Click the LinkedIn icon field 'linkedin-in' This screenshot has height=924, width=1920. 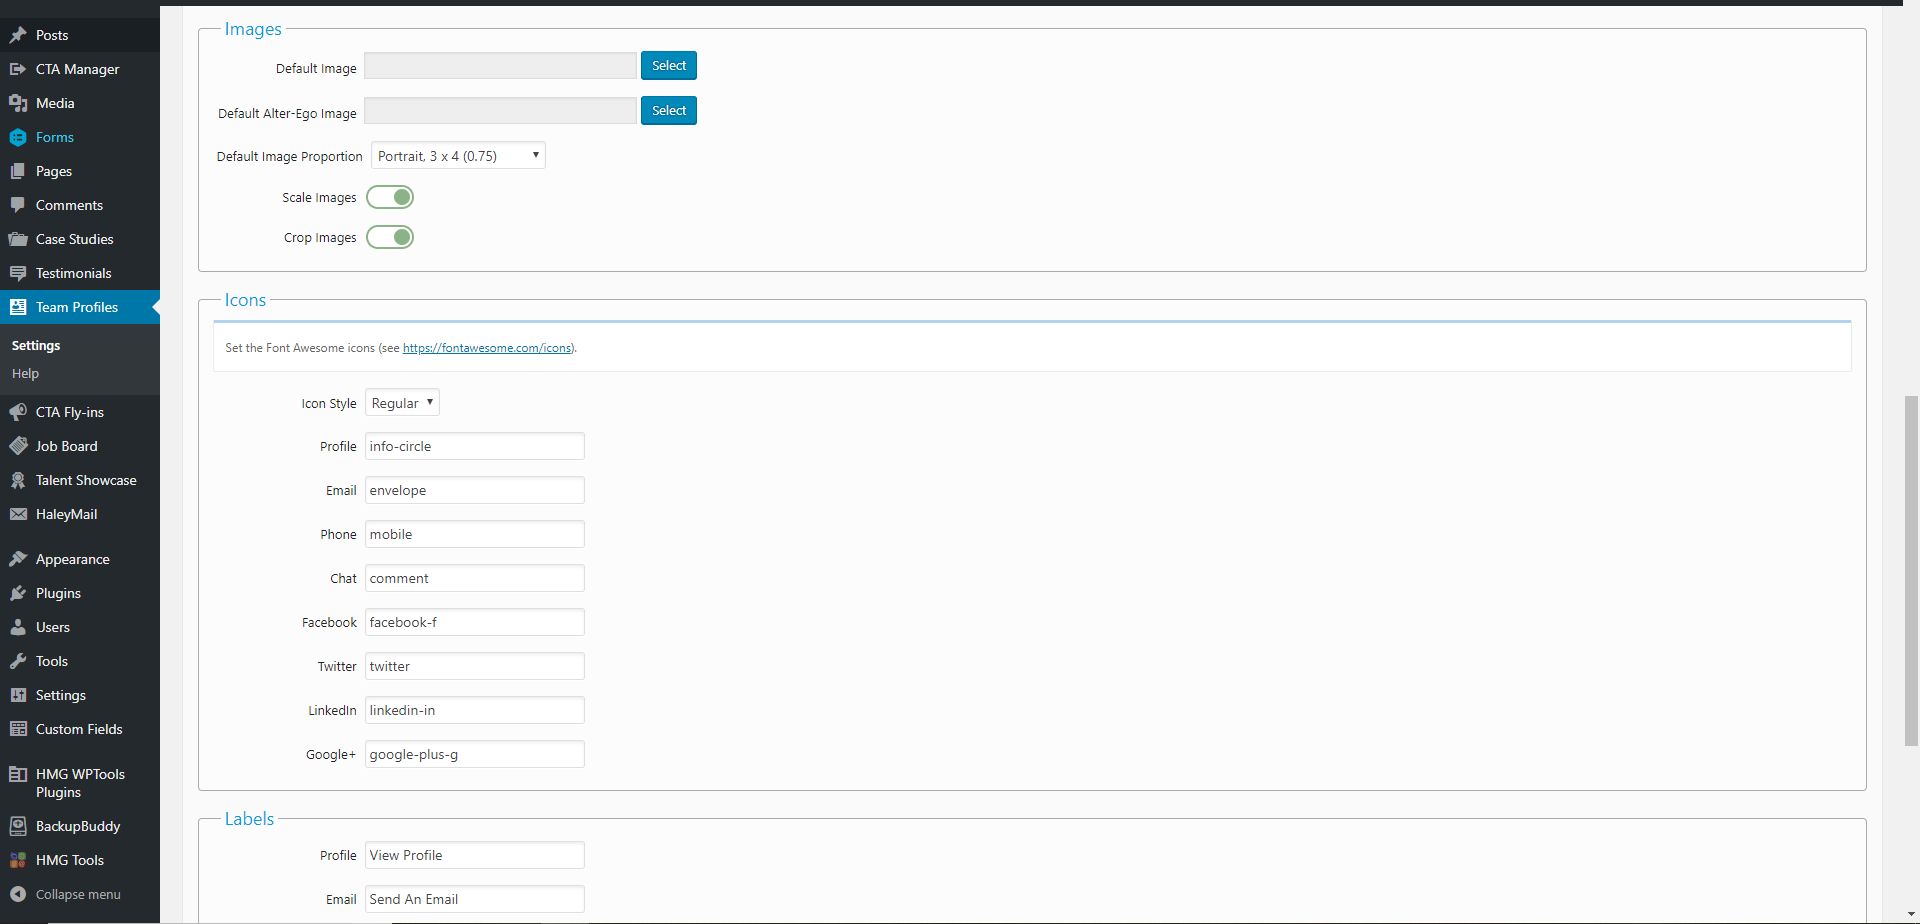(x=475, y=710)
